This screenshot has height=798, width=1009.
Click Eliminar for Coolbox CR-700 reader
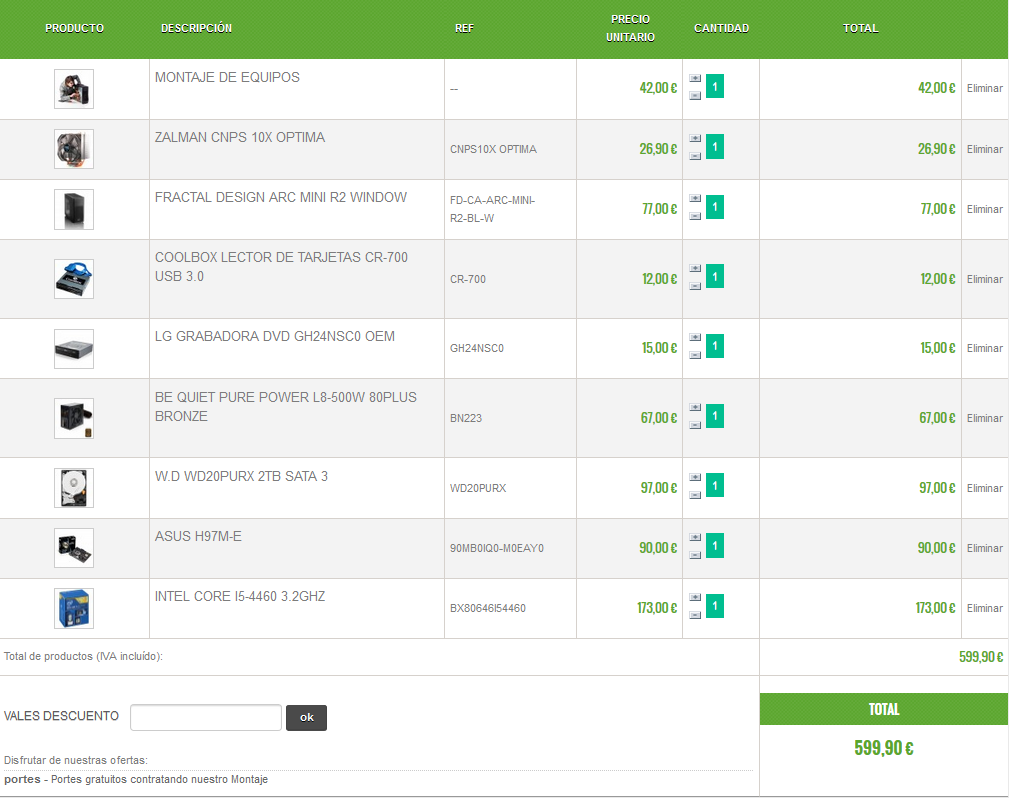pos(985,279)
